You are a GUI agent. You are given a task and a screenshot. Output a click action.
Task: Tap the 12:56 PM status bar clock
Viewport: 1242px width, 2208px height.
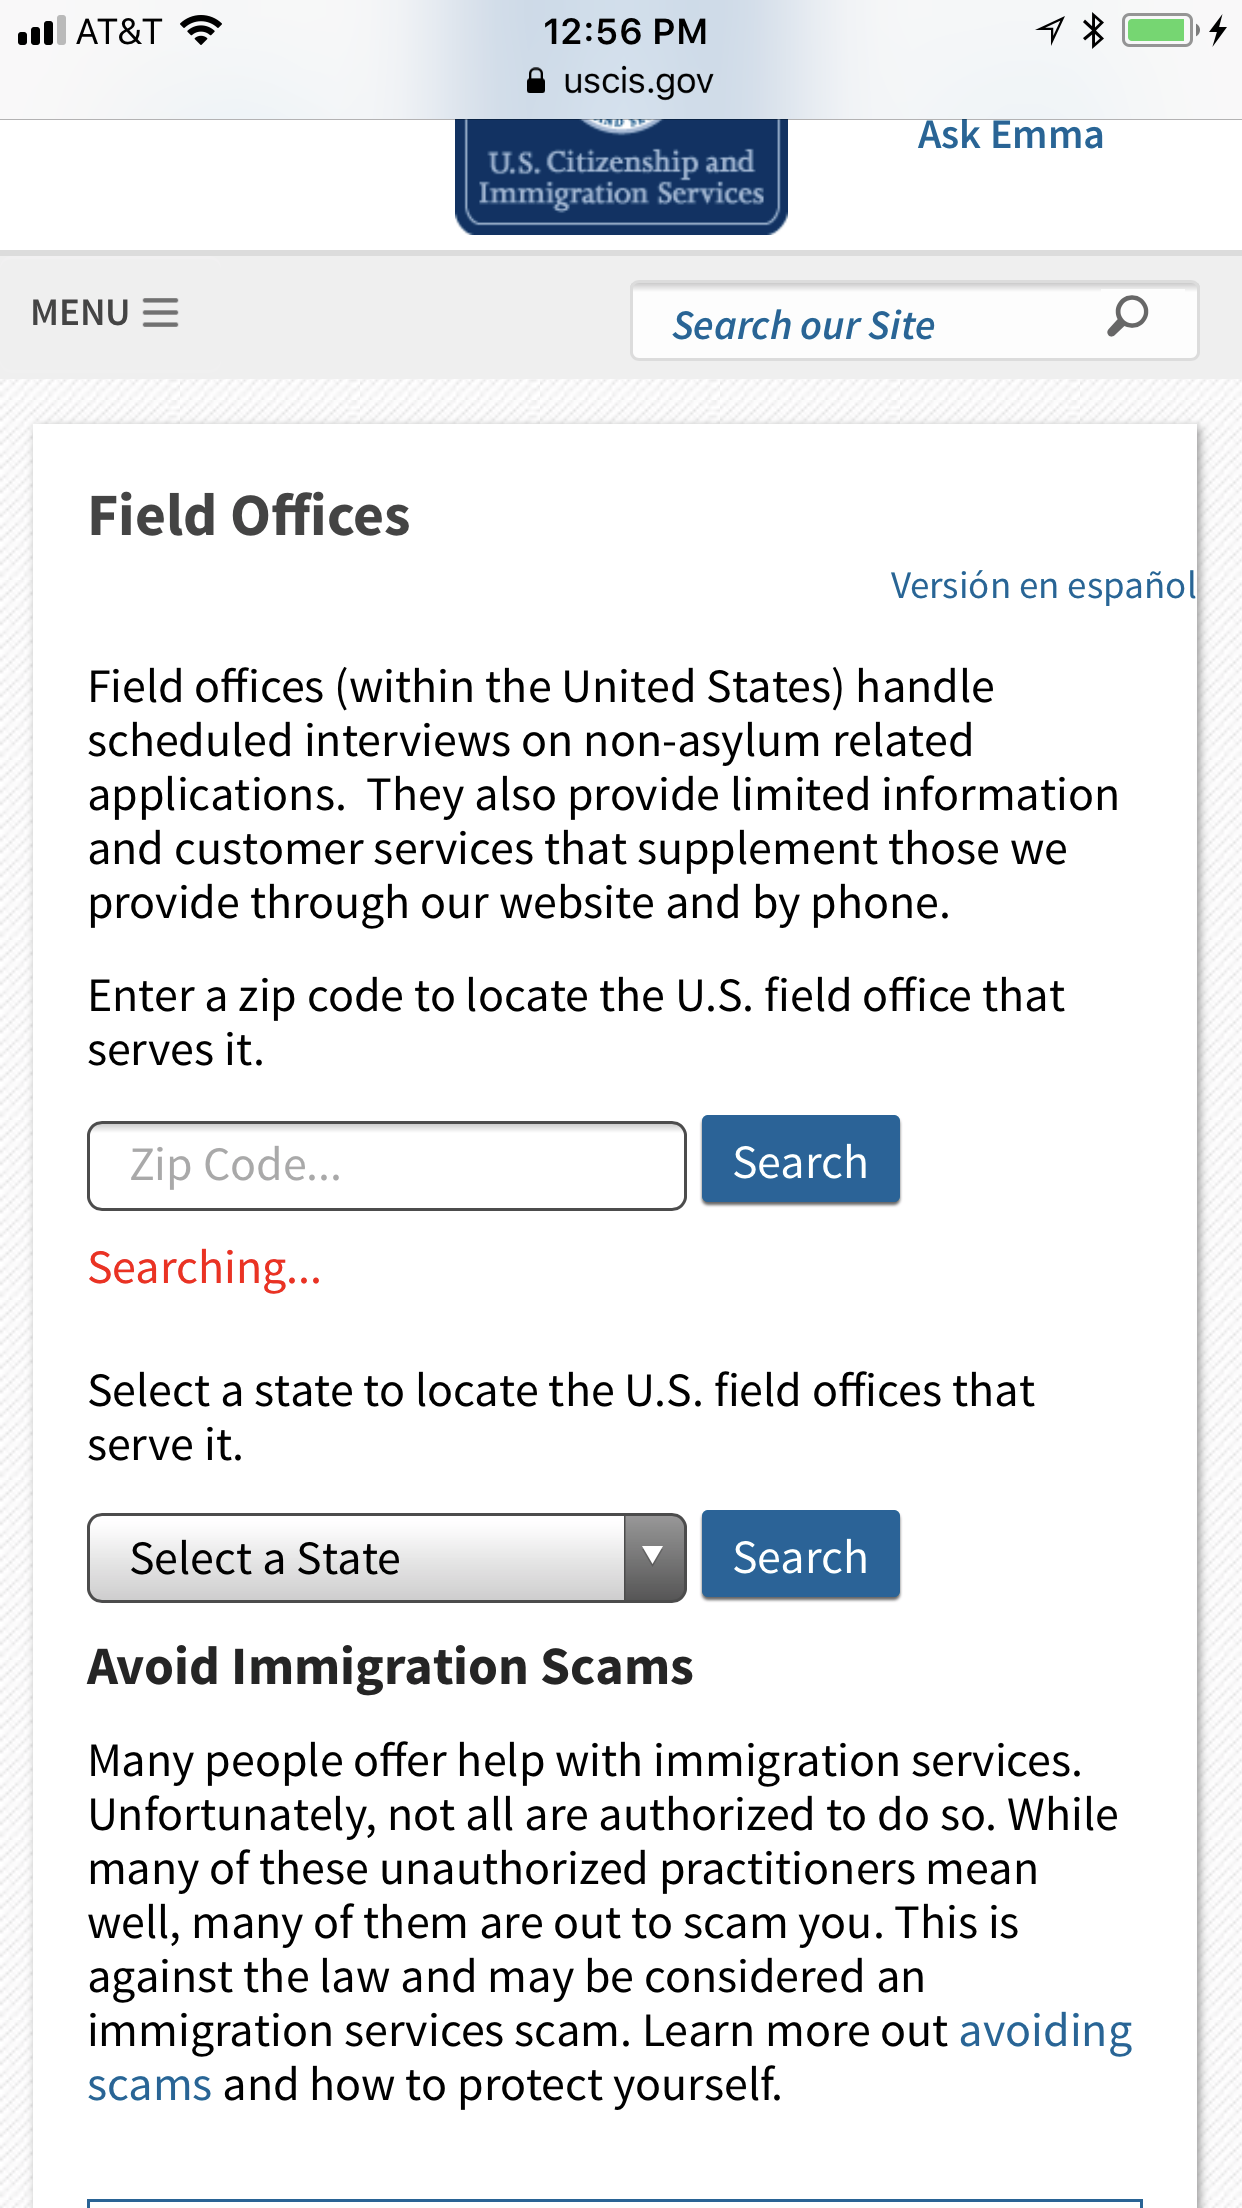tap(625, 31)
